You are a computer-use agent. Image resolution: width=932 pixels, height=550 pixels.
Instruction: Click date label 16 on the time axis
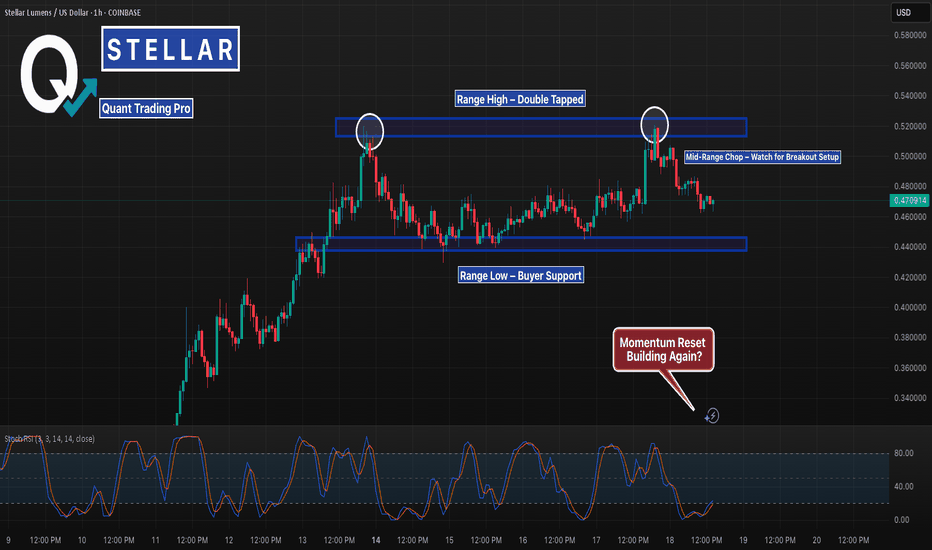(x=522, y=540)
